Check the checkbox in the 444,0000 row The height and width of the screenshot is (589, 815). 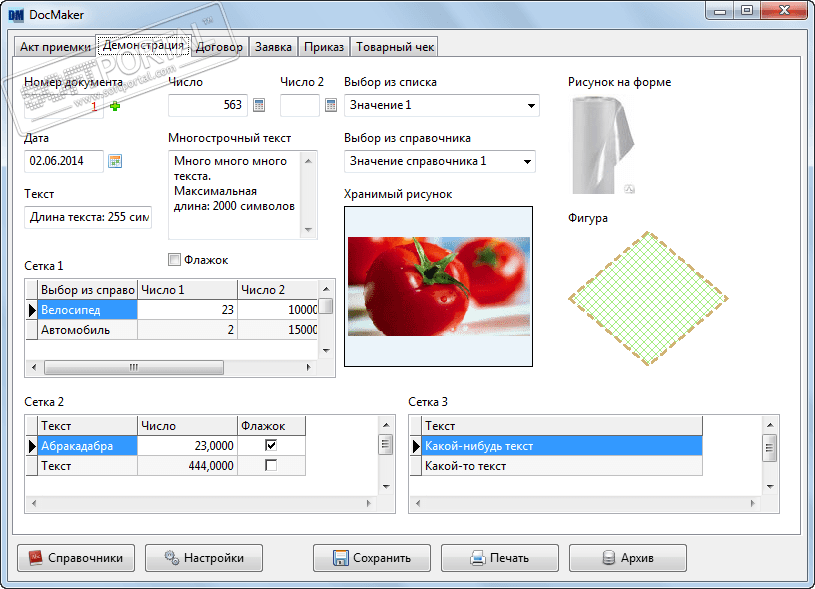click(271, 465)
